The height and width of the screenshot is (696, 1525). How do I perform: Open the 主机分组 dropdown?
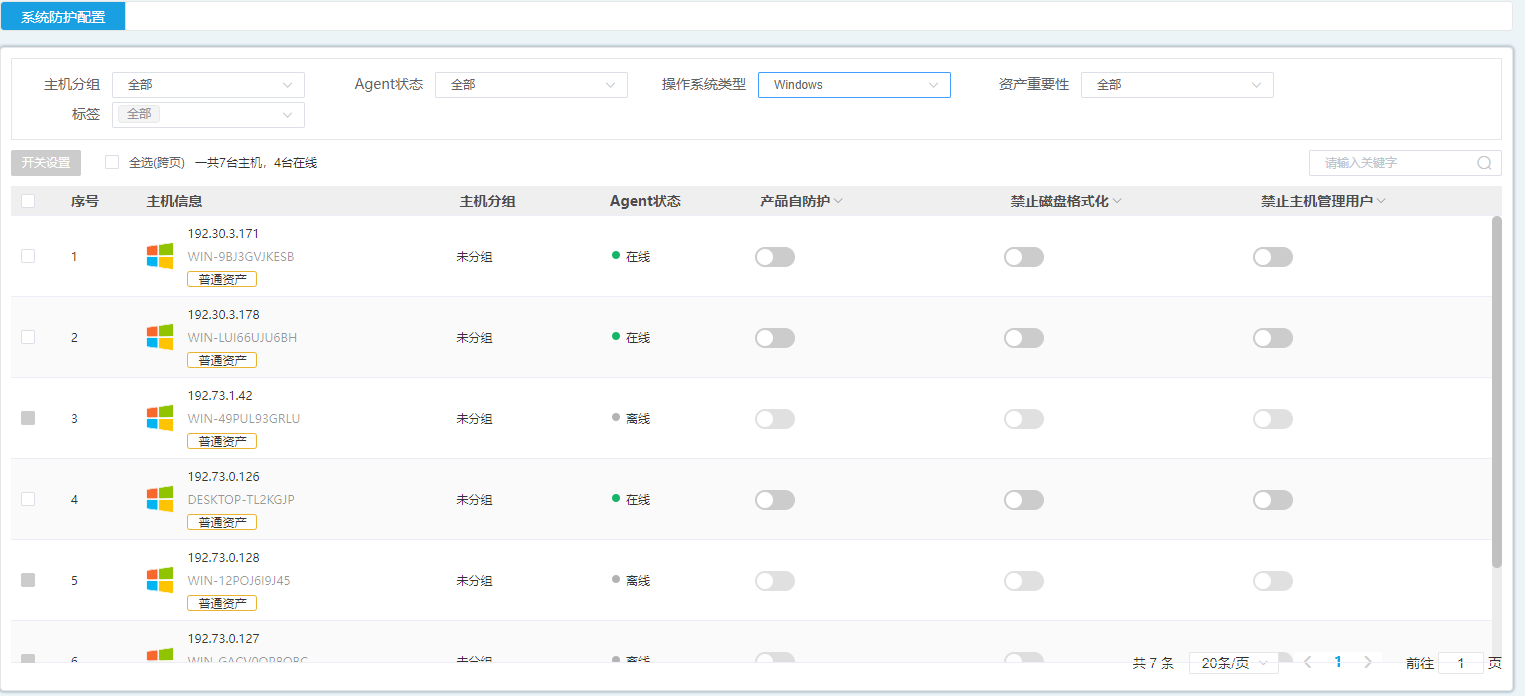[x=208, y=85]
